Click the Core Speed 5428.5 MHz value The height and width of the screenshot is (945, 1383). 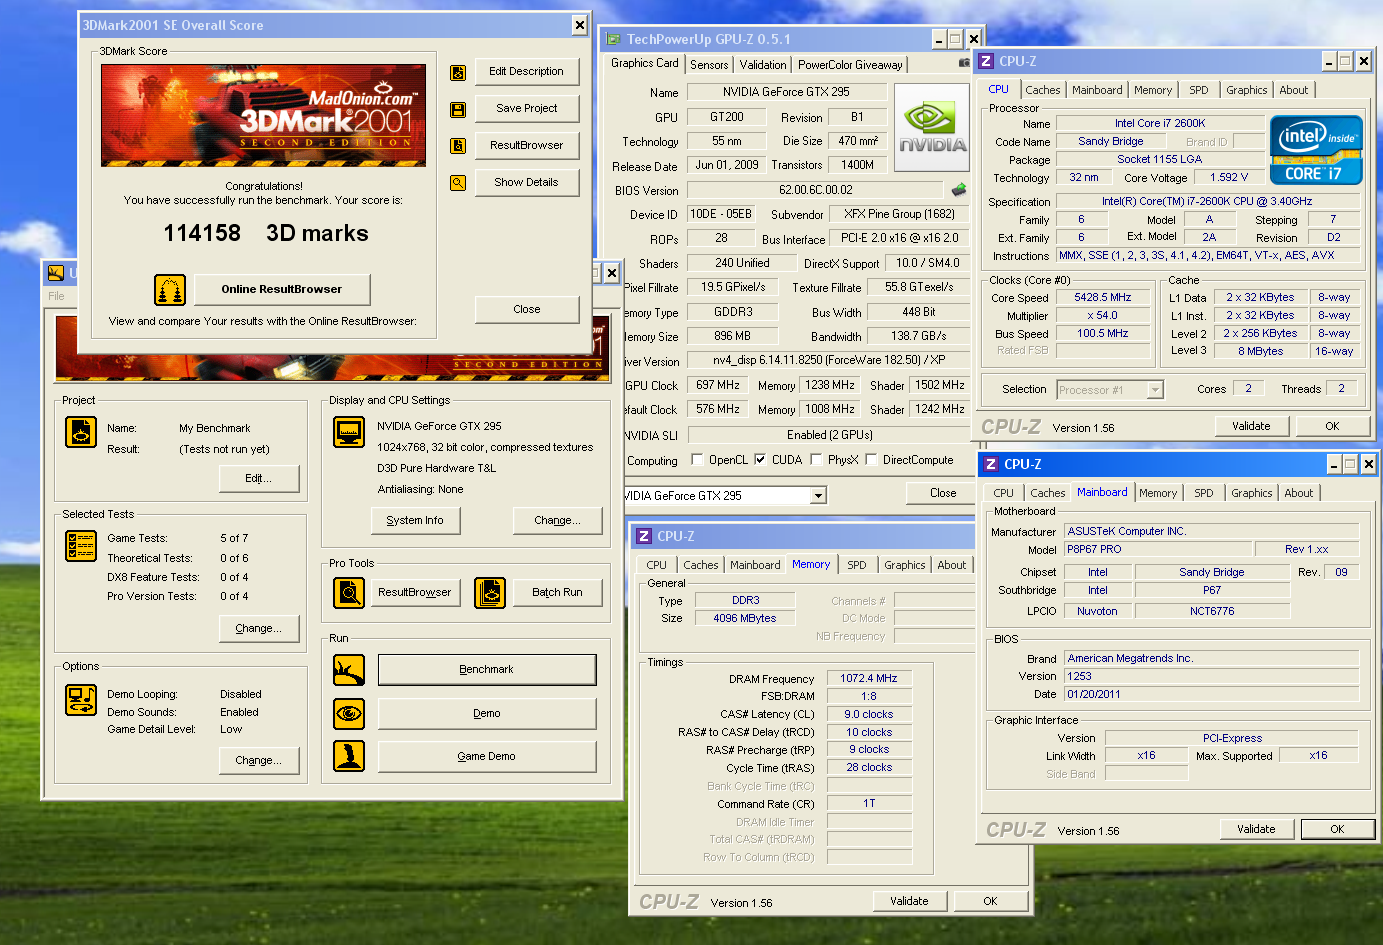tap(1103, 298)
